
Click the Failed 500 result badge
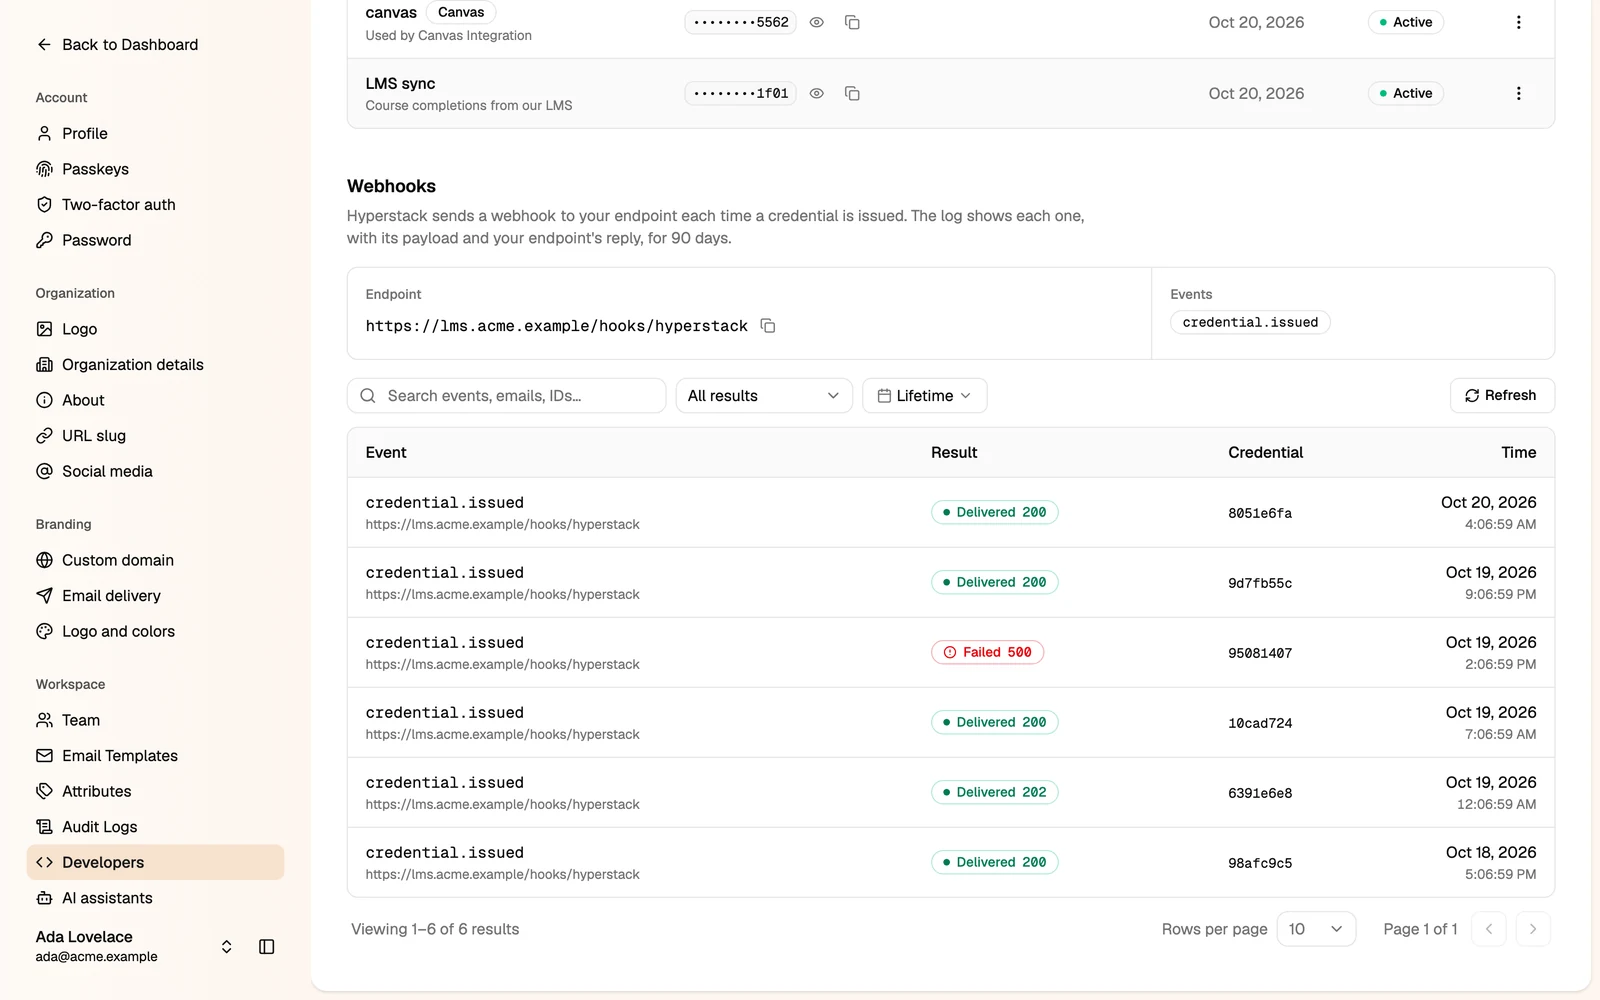pyautogui.click(x=988, y=652)
